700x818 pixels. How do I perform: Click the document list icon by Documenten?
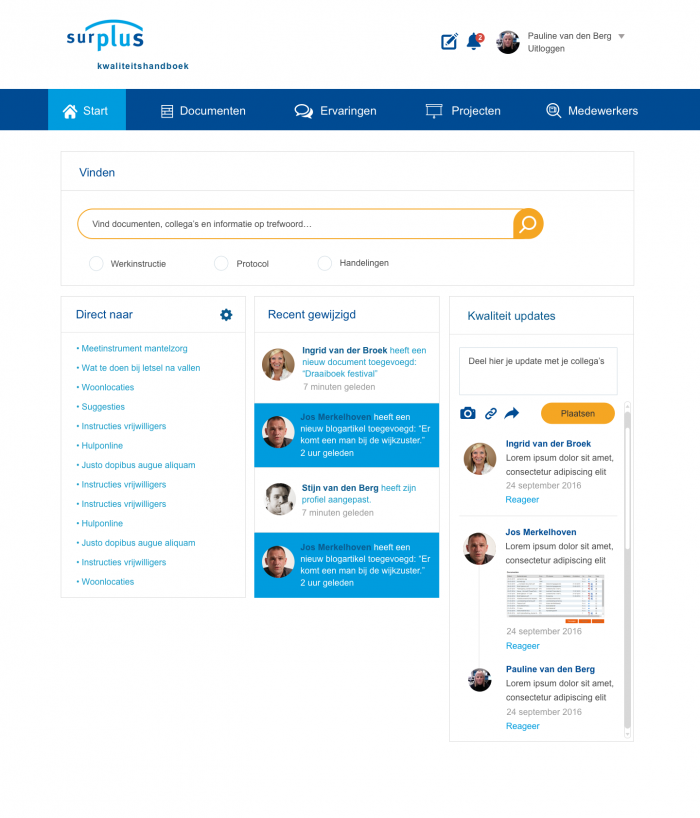[x=167, y=111]
